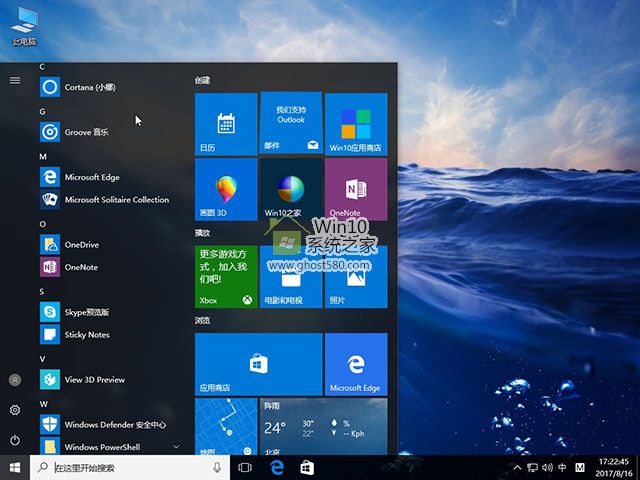Open the 邮件 Outlook mail tile

pos(291,124)
